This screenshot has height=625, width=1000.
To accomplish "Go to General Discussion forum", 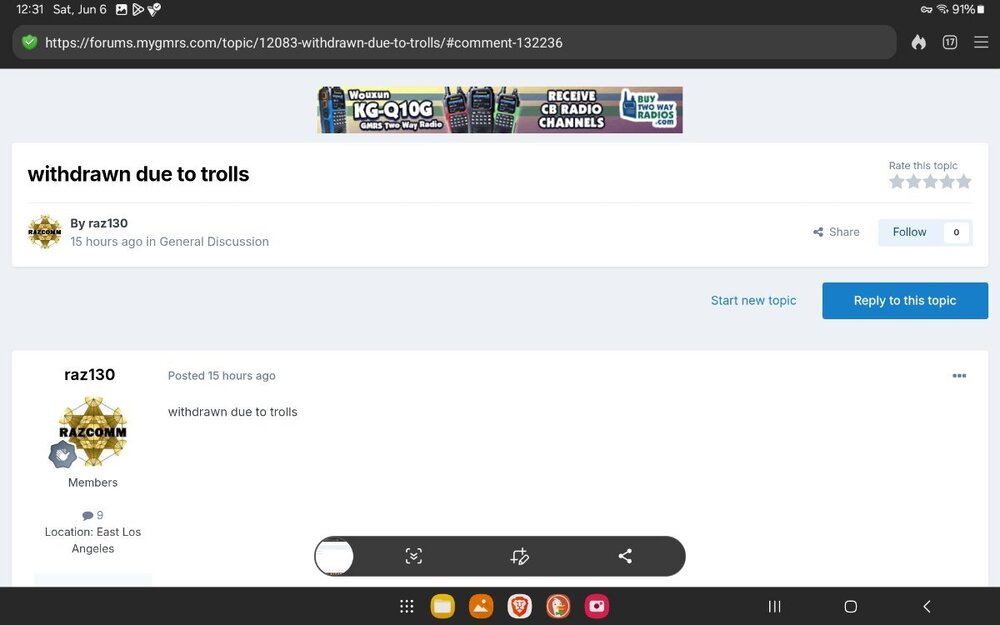I will click(x=214, y=242).
